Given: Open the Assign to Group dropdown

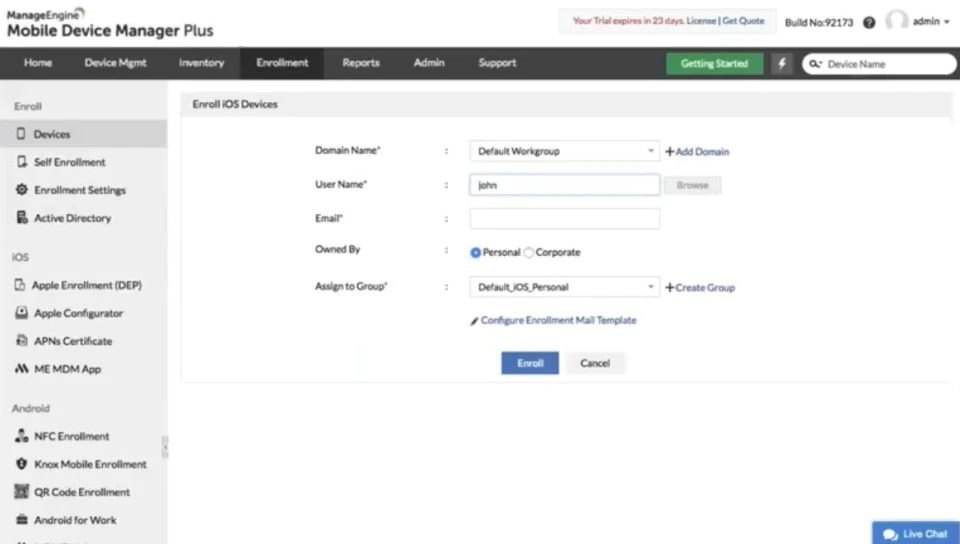Looking at the screenshot, I should 564,287.
